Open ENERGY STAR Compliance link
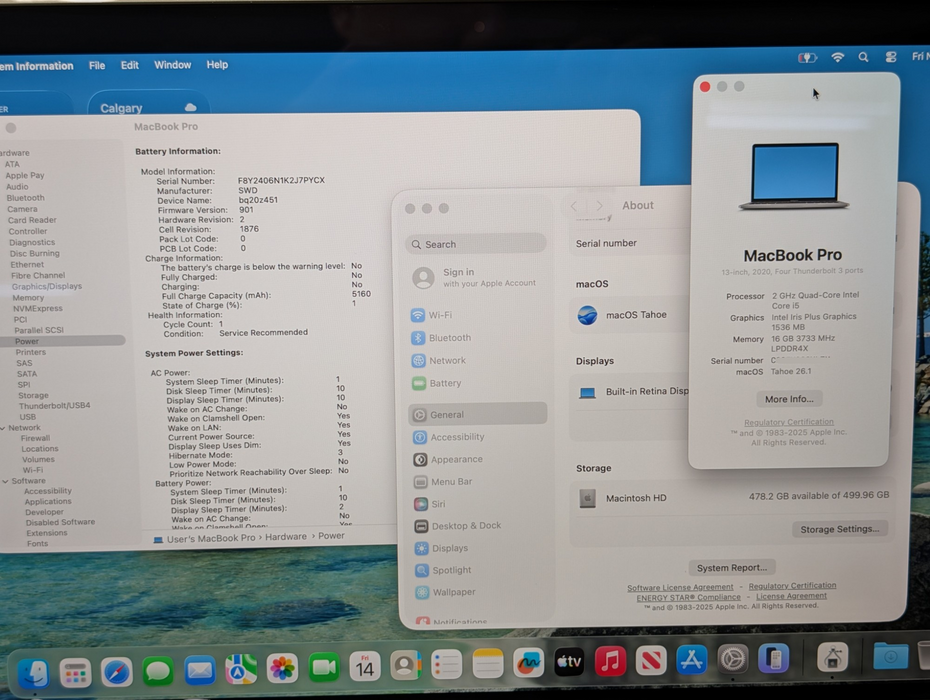The width and height of the screenshot is (930, 700). pos(689,597)
